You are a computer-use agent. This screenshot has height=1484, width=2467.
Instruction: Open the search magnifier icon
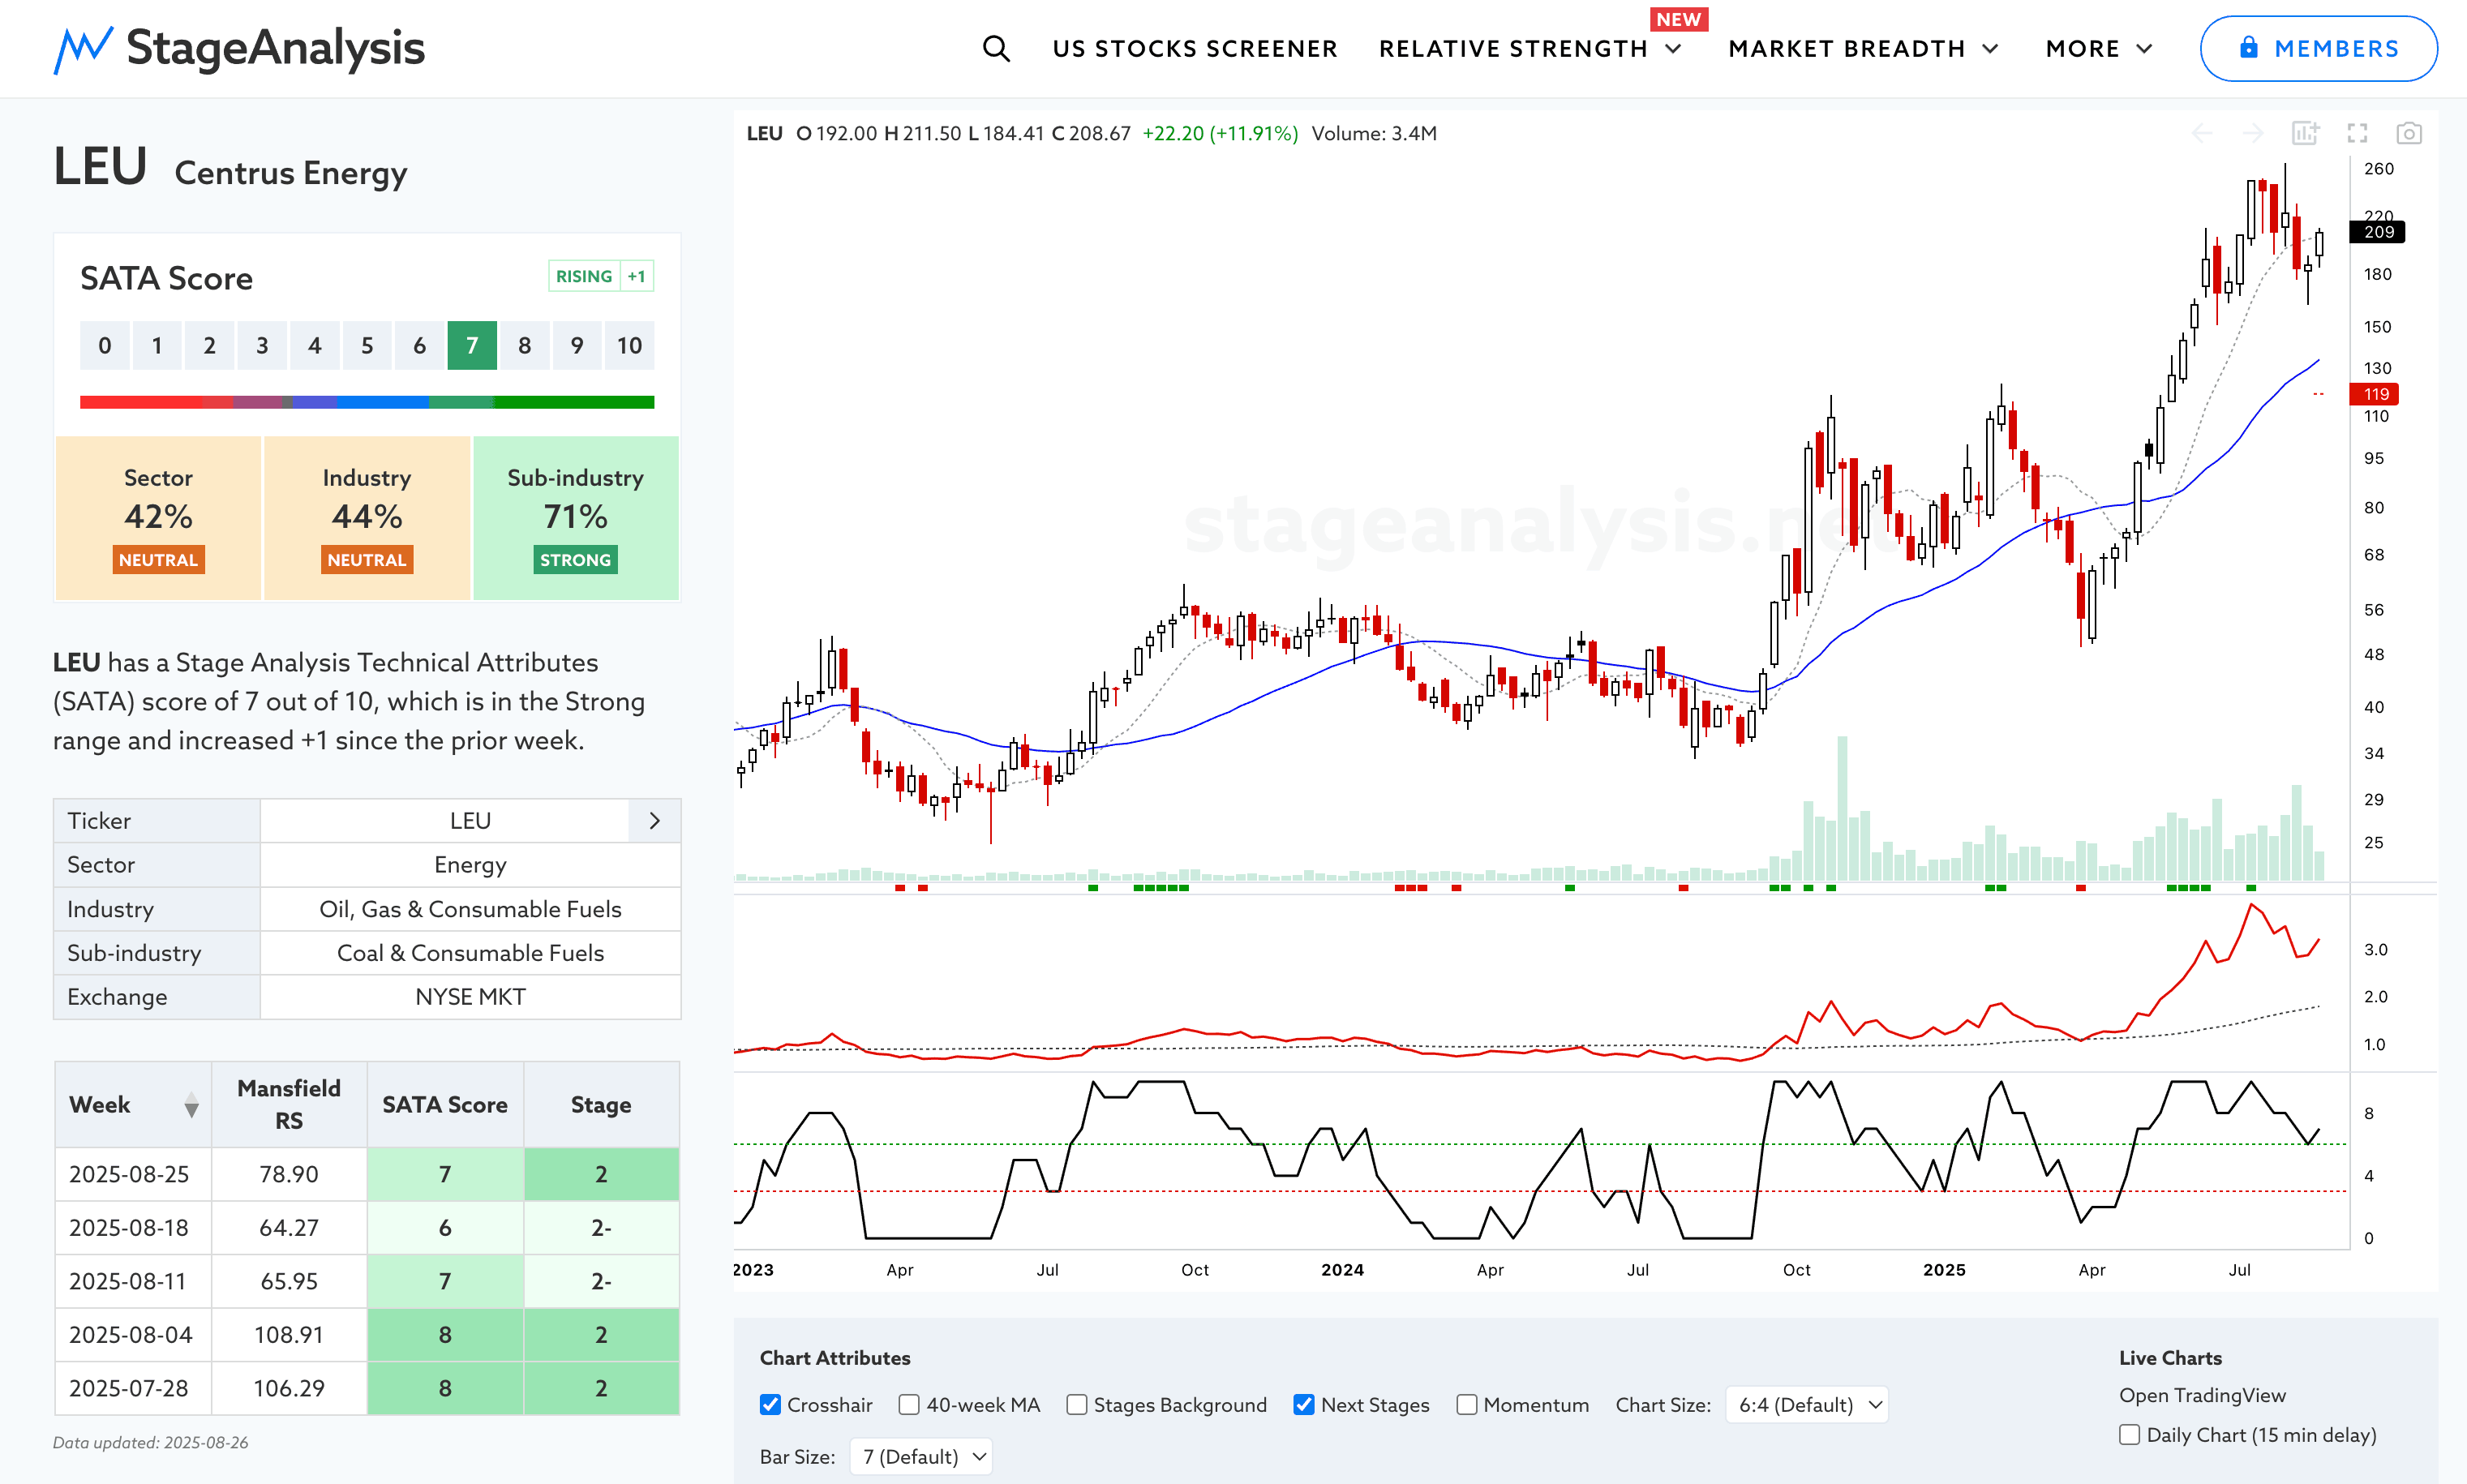tap(996, 48)
